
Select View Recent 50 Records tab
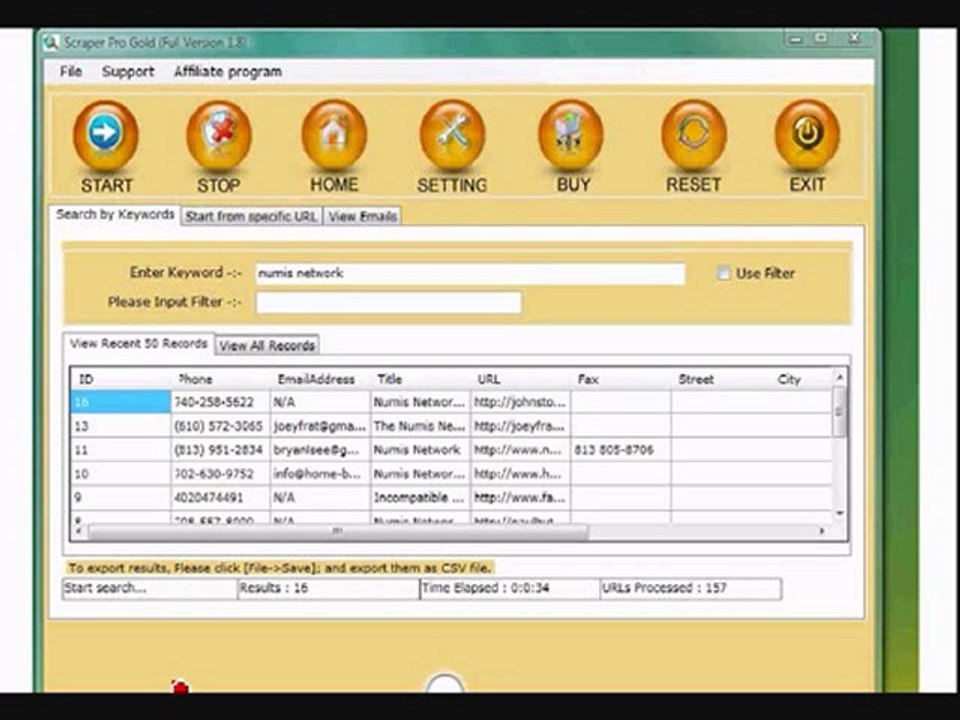click(138, 343)
